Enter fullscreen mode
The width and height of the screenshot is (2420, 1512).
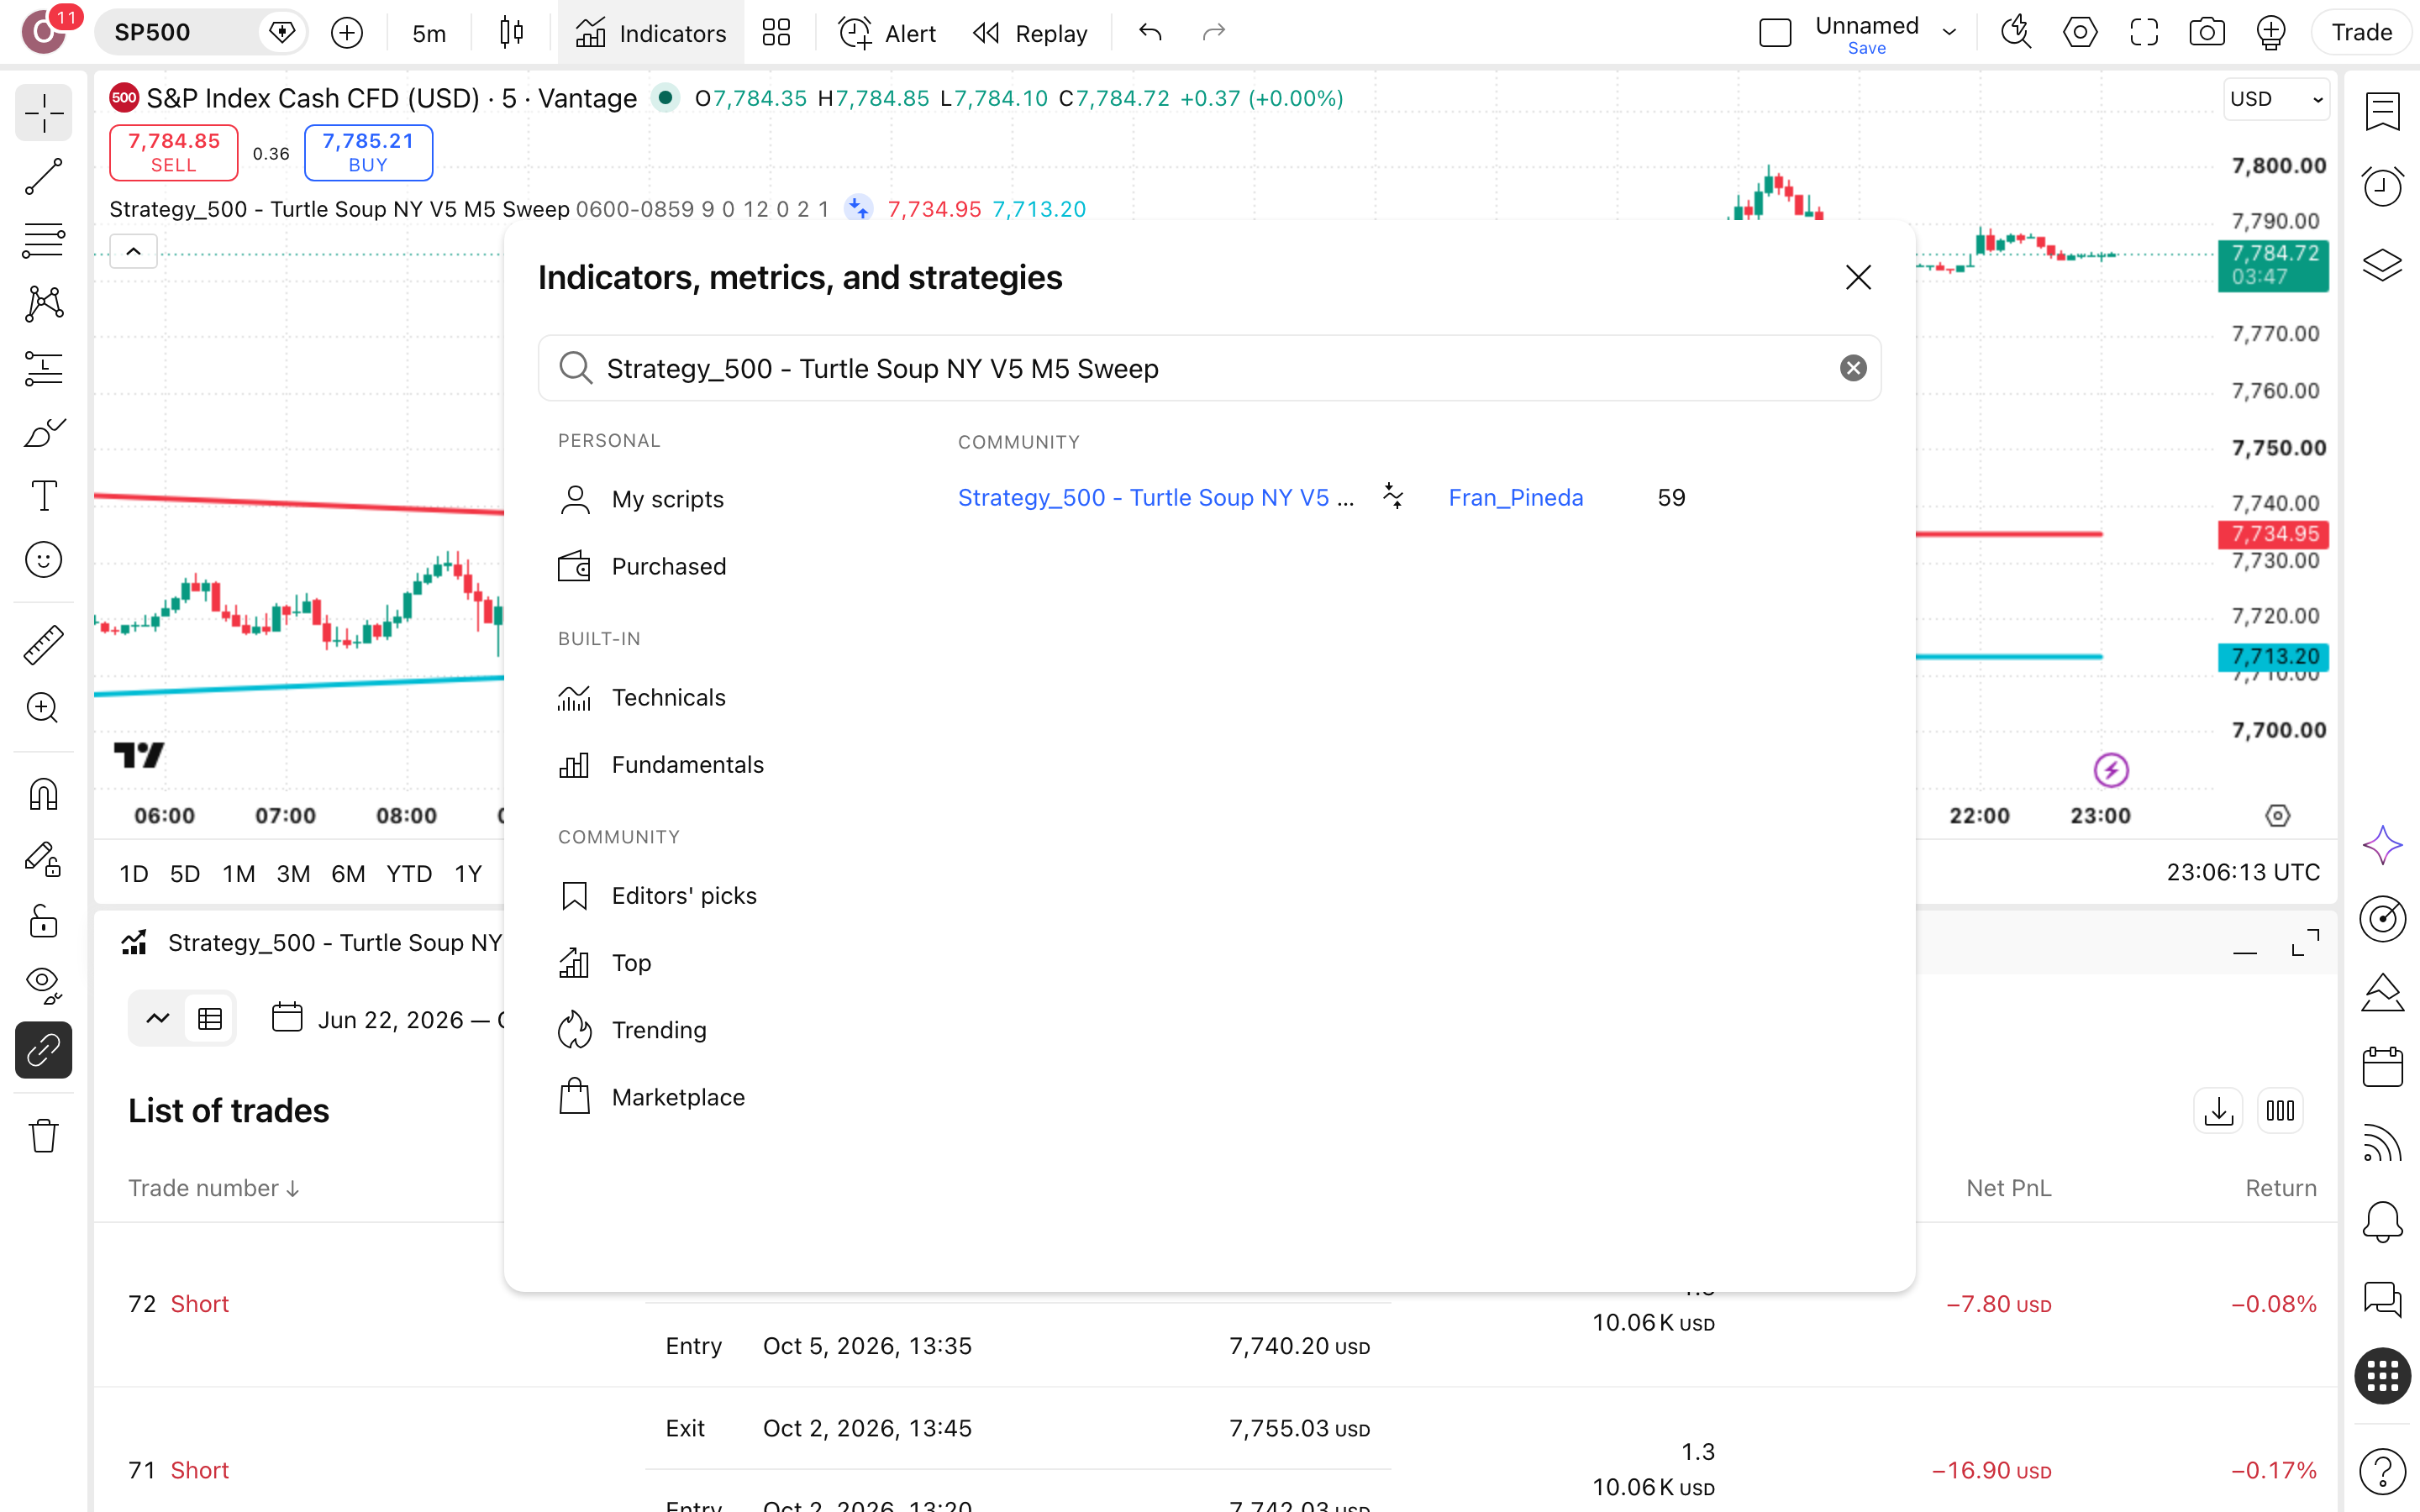[2143, 33]
